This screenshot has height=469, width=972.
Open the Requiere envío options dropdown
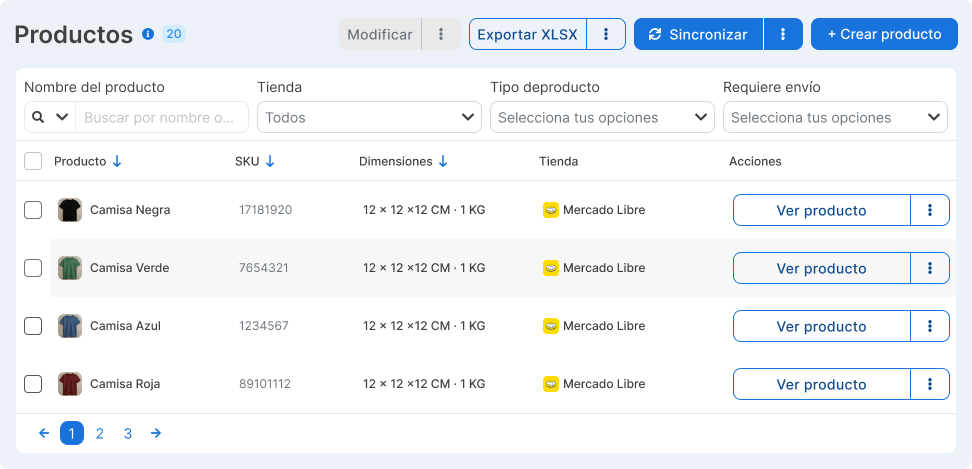click(x=835, y=117)
